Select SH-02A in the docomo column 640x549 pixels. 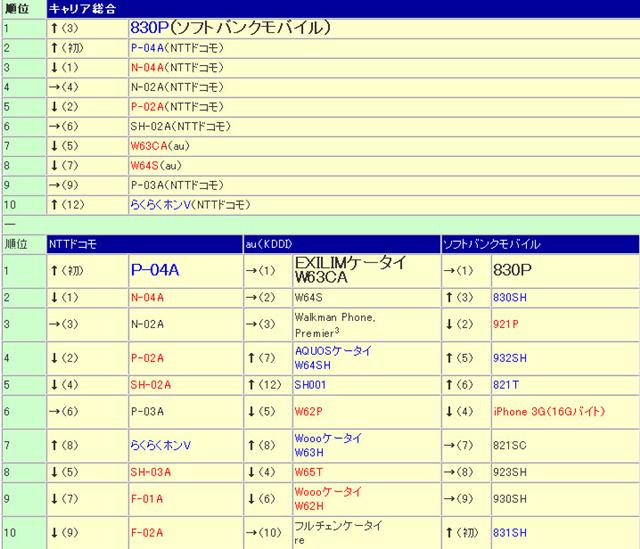click(x=151, y=385)
